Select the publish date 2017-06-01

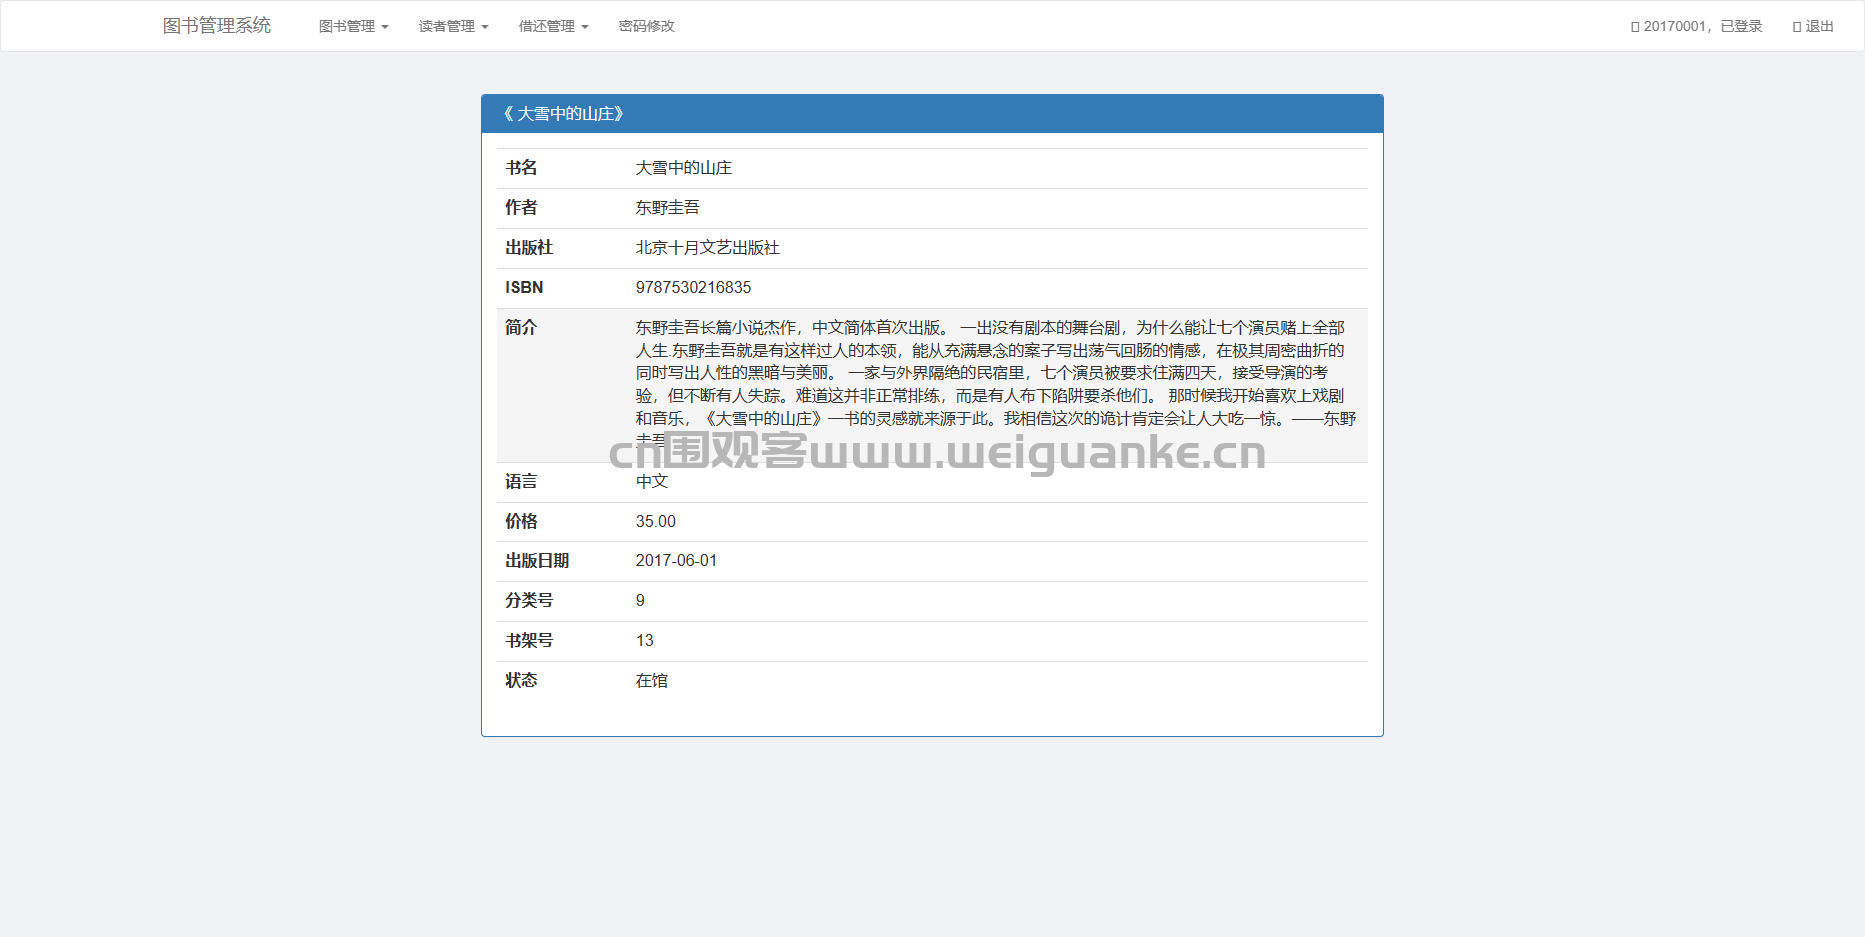click(x=677, y=561)
